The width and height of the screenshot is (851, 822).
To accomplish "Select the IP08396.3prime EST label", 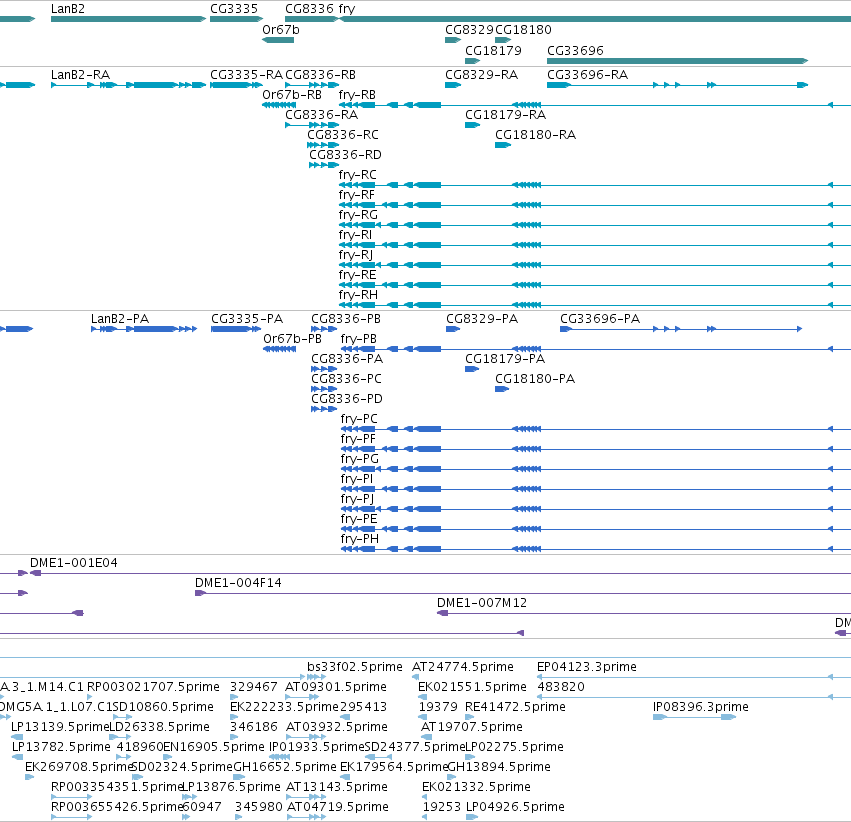I will (x=701, y=707).
